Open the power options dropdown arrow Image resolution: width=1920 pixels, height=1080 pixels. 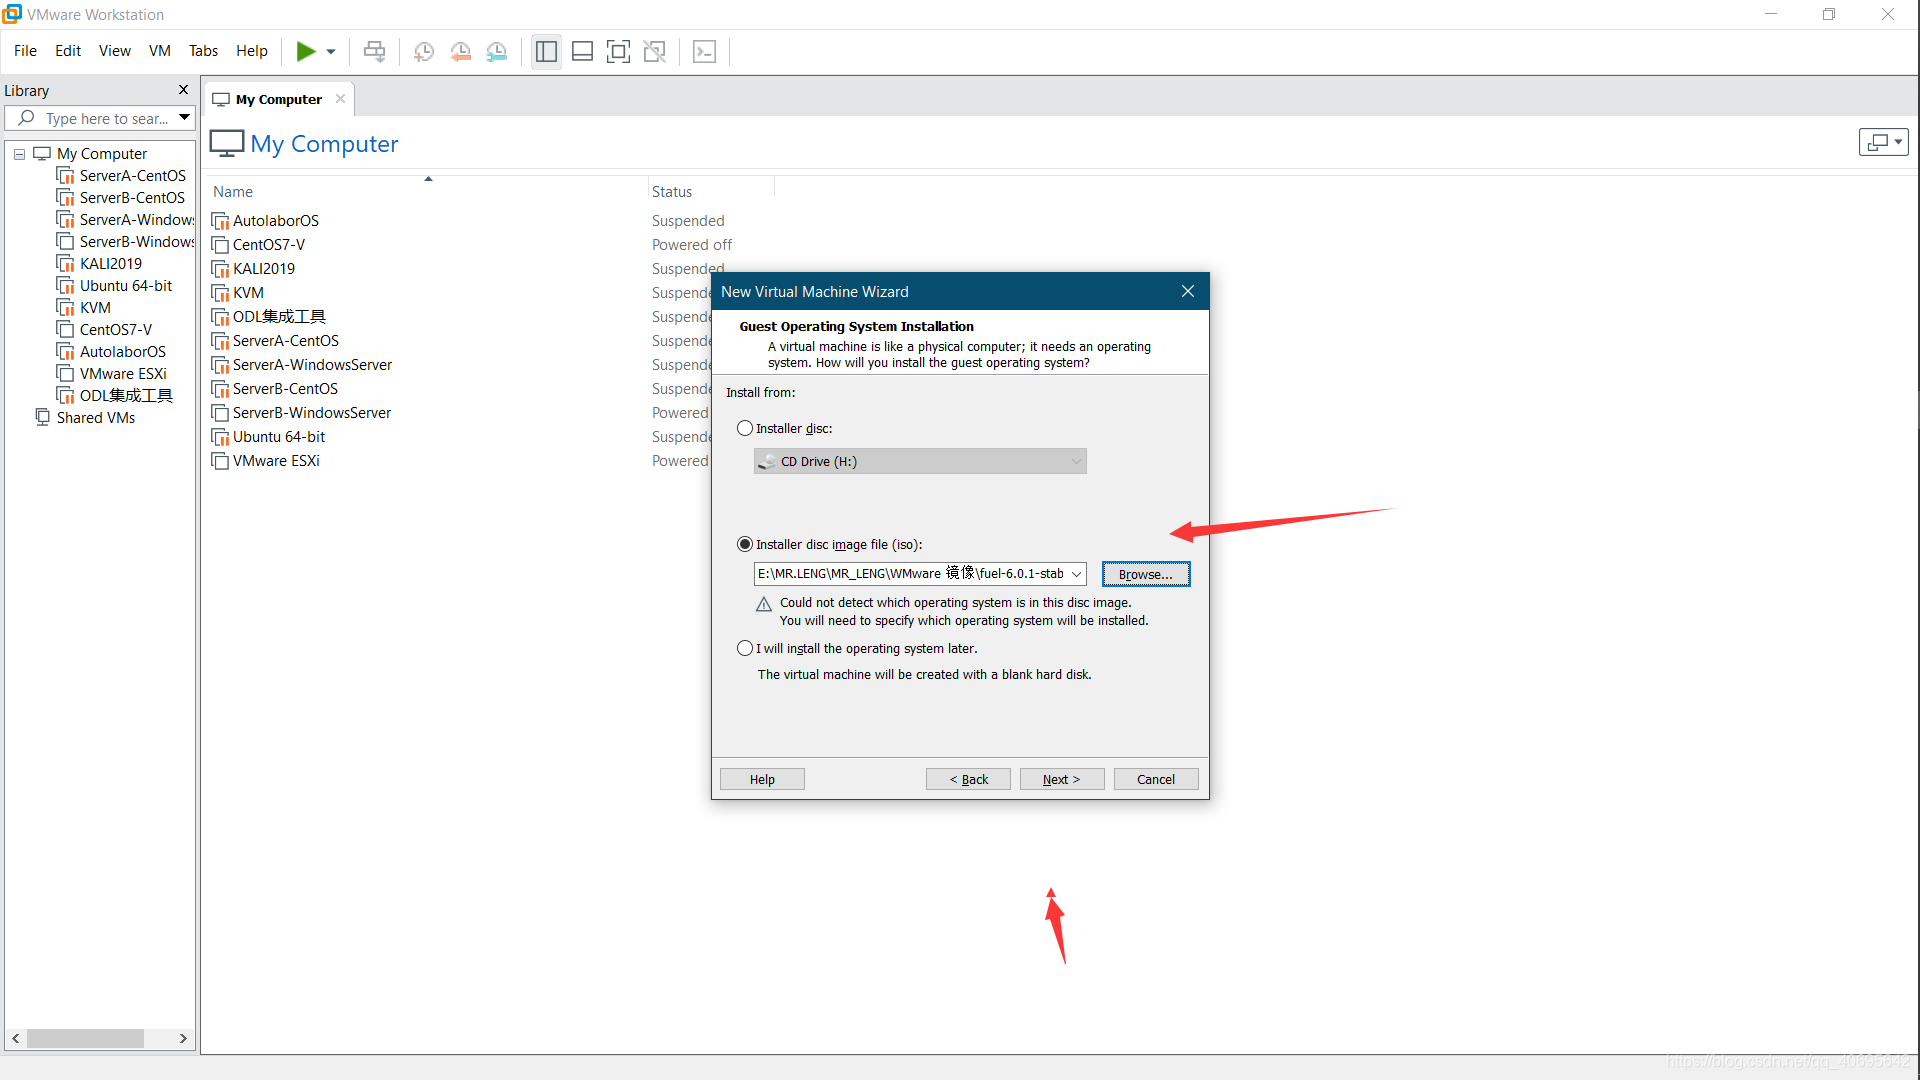coord(331,52)
